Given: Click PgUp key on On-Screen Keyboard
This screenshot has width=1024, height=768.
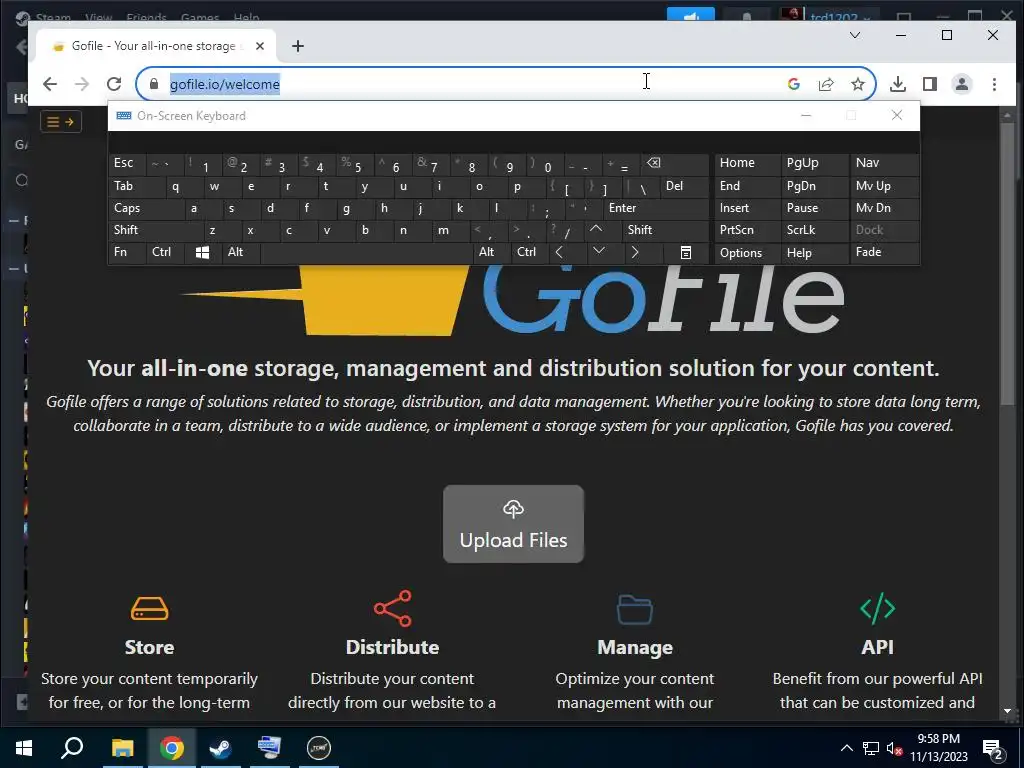Looking at the screenshot, I should (814, 163).
